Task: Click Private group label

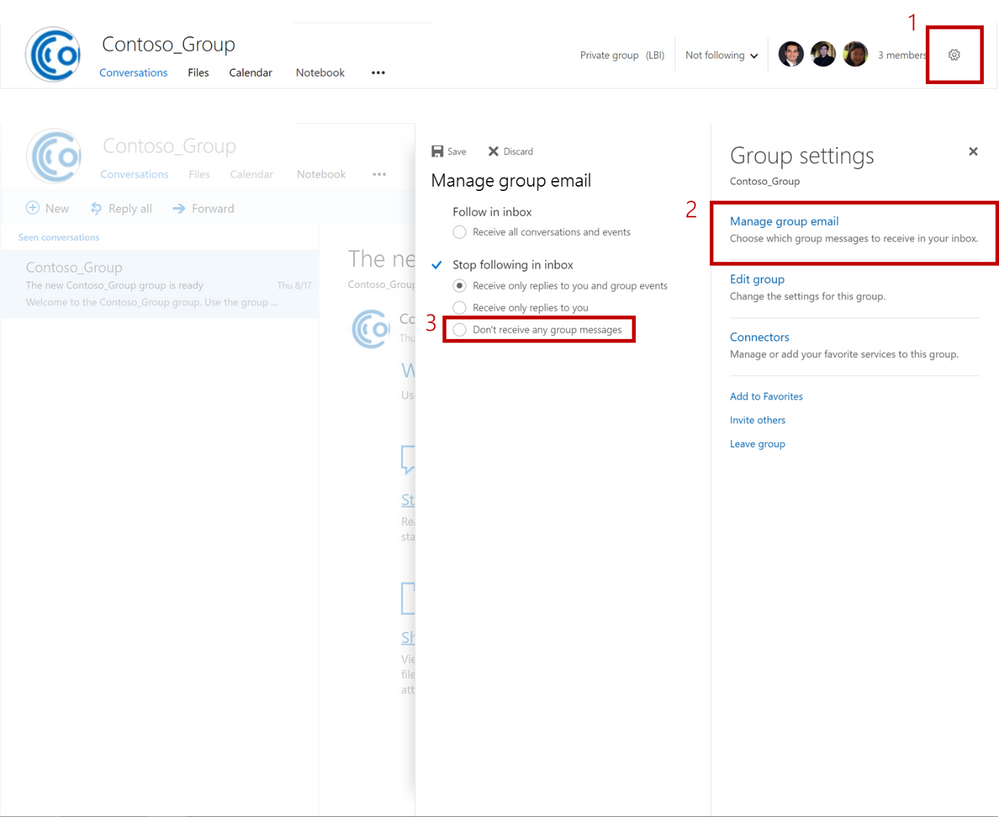Action: coord(609,55)
